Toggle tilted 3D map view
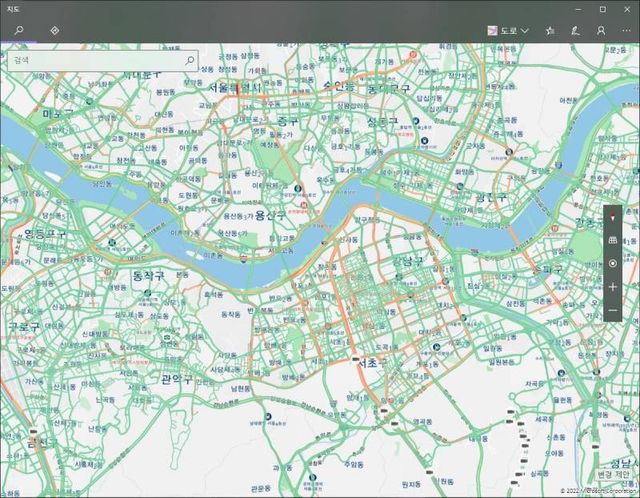640x498 pixels. pyautogui.click(x=613, y=240)
